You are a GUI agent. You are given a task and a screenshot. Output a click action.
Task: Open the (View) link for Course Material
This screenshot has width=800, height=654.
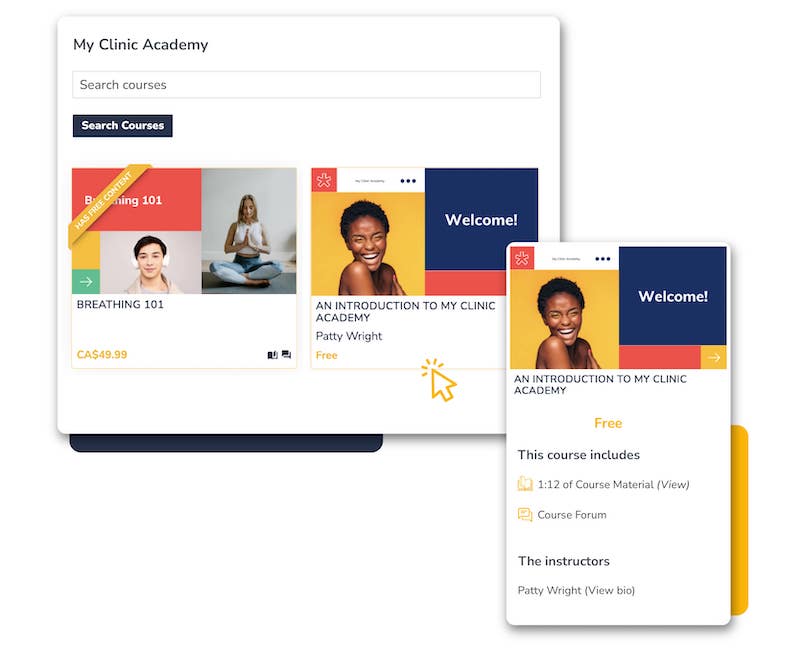pyautogui.click(x=673, y=485)
